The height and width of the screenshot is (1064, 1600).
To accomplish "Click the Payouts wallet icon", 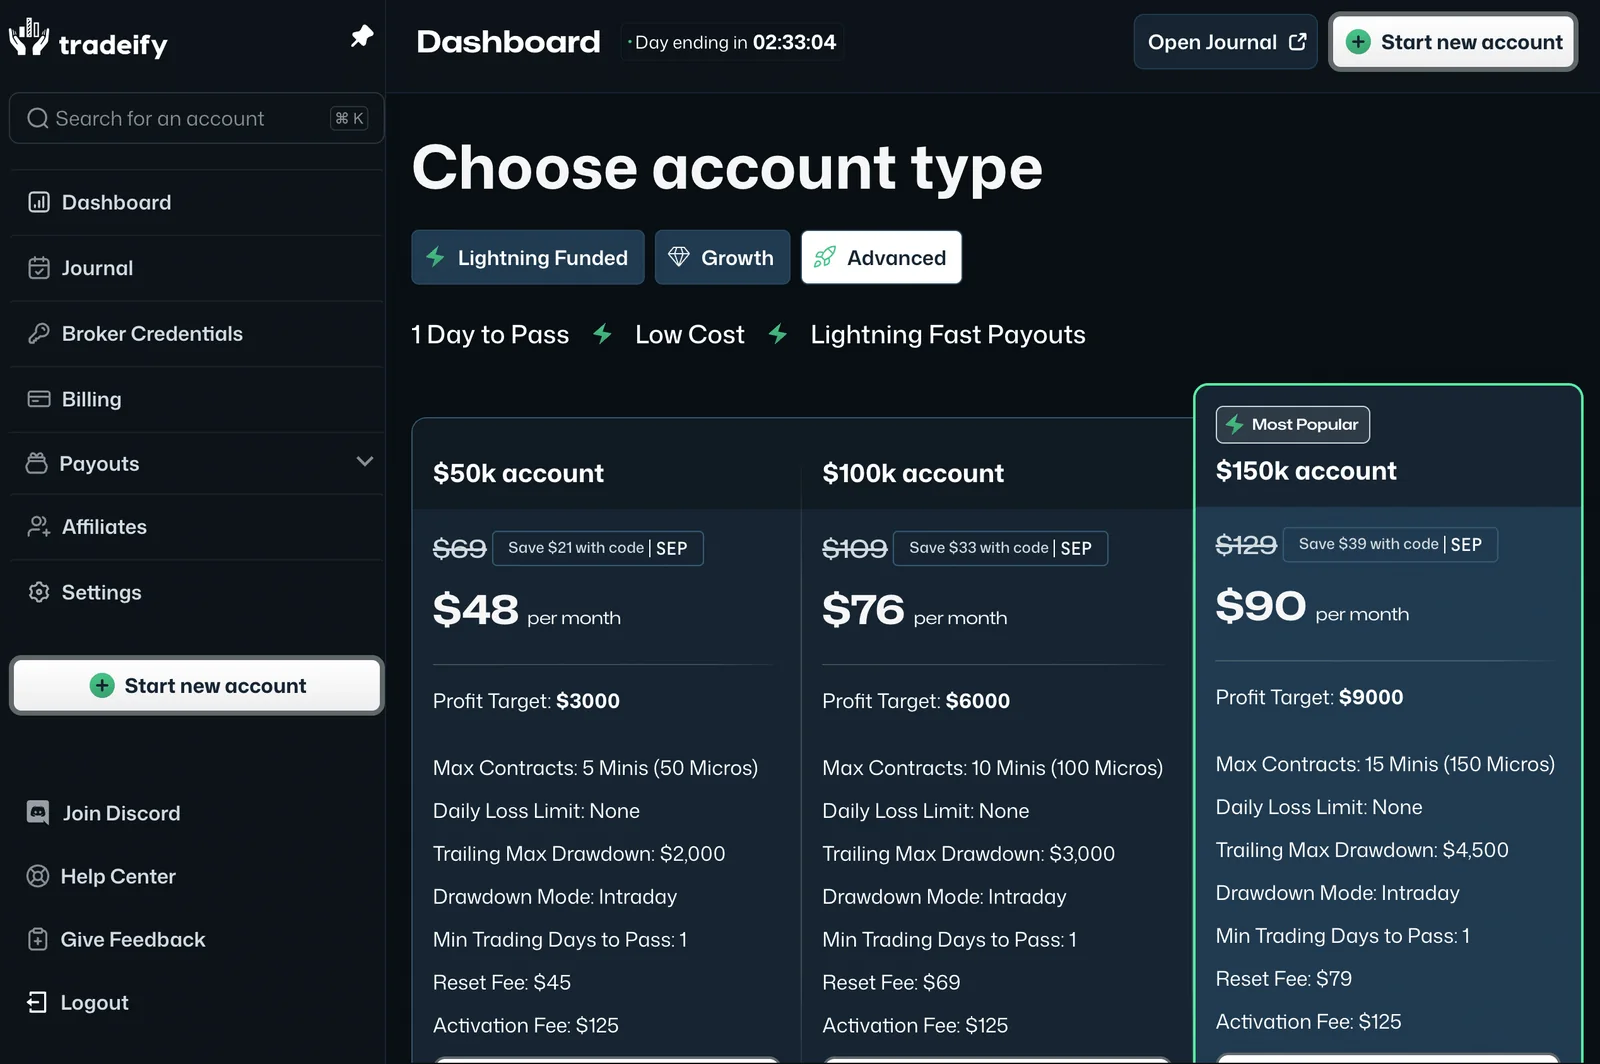I will pyautogui.click(x=37, y=463).
